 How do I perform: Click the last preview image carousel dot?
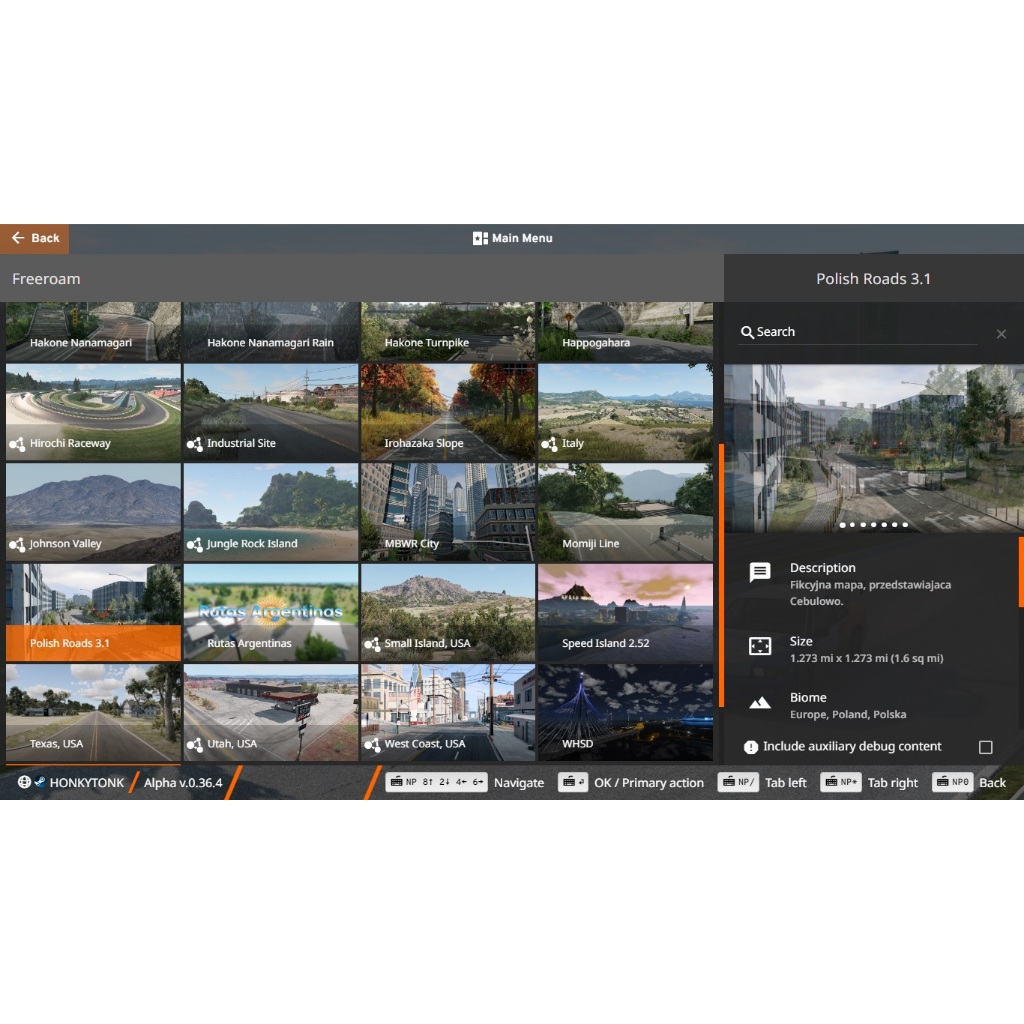pyautogui.click(x=905, y=525)
